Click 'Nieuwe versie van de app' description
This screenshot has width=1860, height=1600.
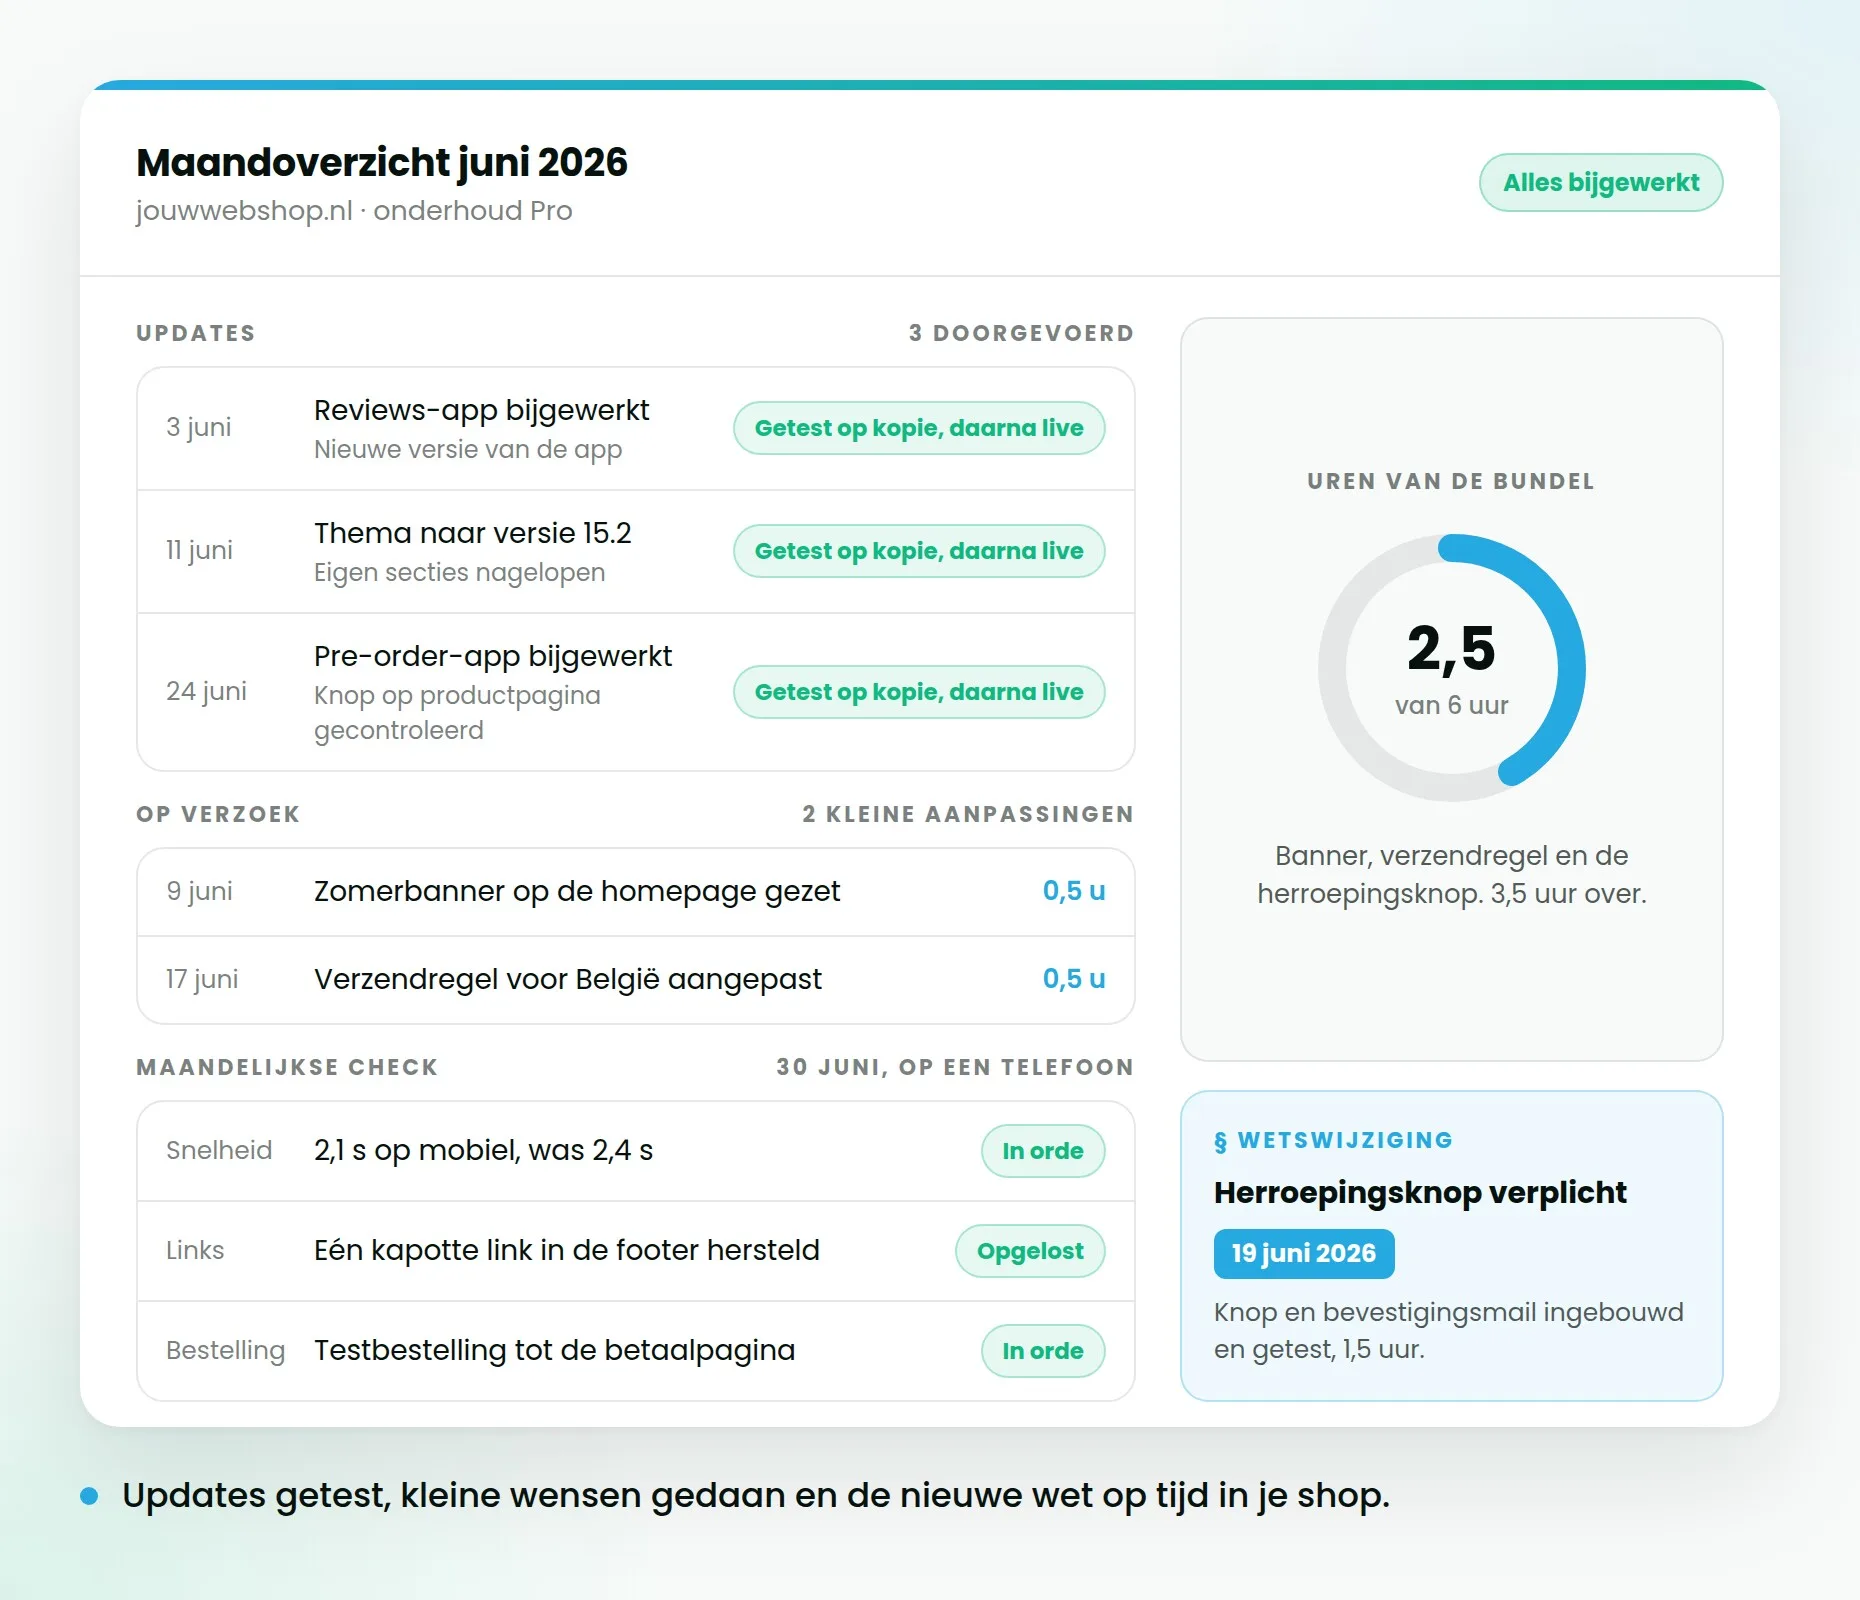click(468, 450)
